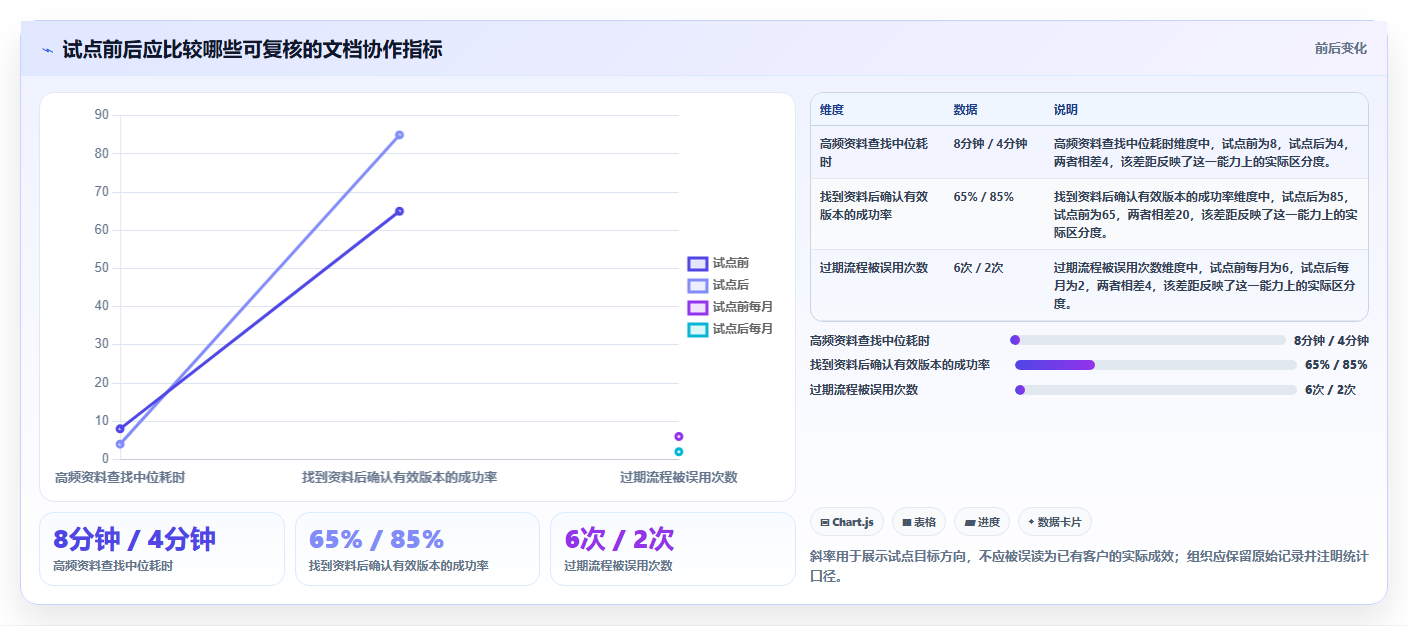The image size is (1408, 626).
Task: Open the 6次 / 2次 data card
Action: click(x=672, y=549)
